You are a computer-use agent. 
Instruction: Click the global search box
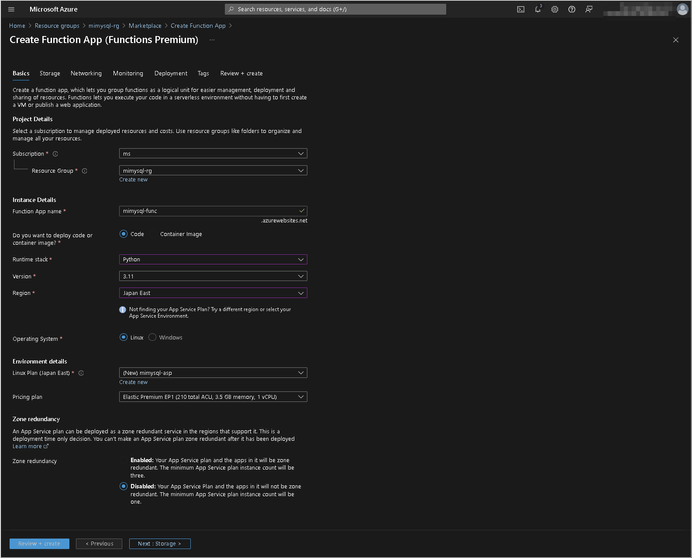click(335, 9)
